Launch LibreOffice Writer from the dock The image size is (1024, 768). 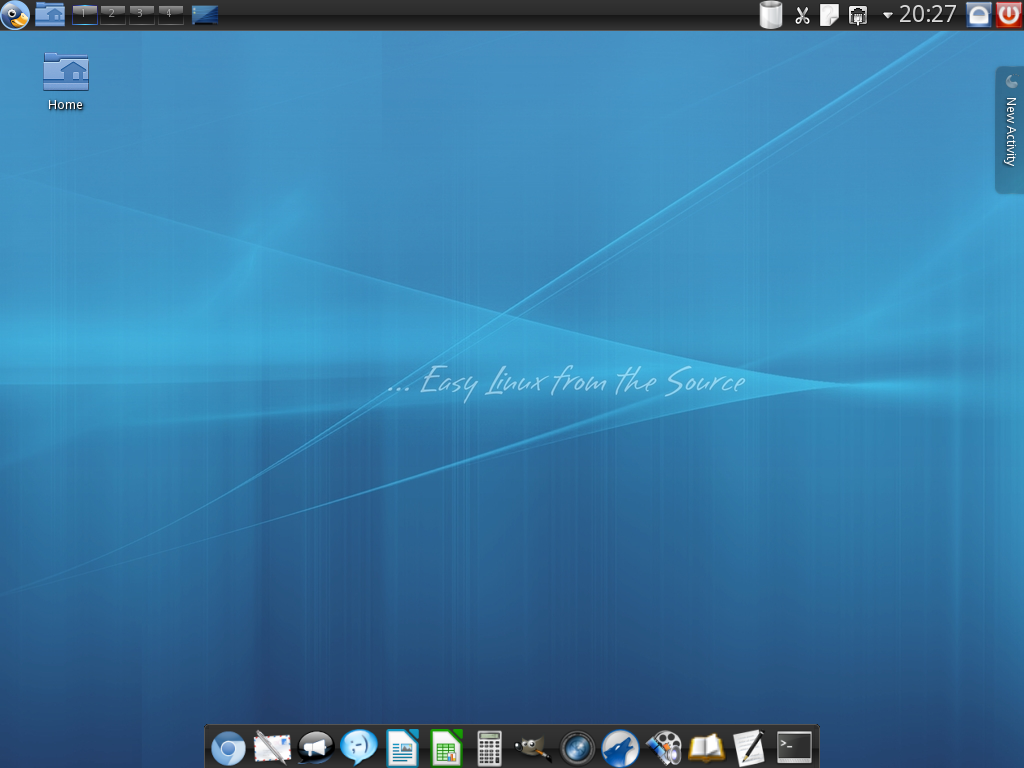(402, 748)
